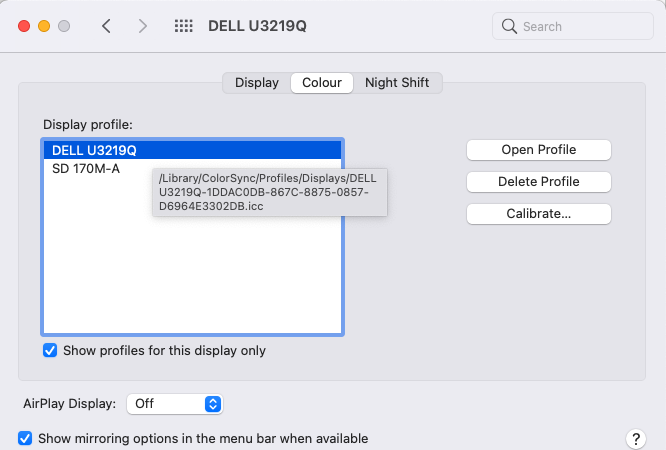Click the magnifying glass search icon
Viewport: 666px width, 450px height.
click(509, 27)
